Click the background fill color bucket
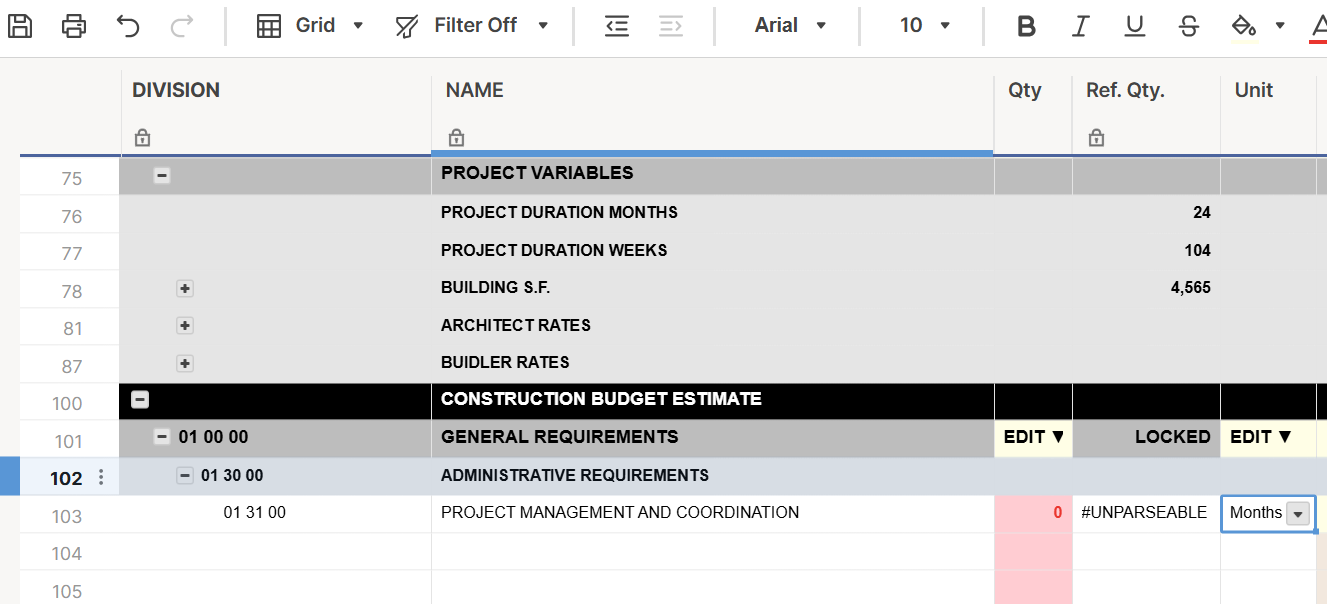This screenshot has height=604, width=1327. click(1243, 25)
